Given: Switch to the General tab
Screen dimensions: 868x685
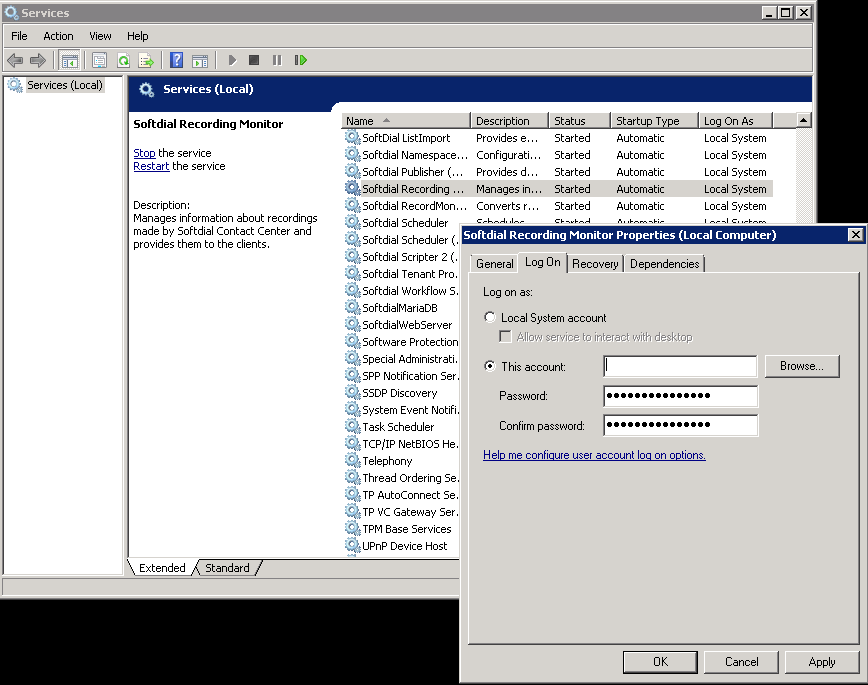Looking at the screenshot, I should click(494, 264).
